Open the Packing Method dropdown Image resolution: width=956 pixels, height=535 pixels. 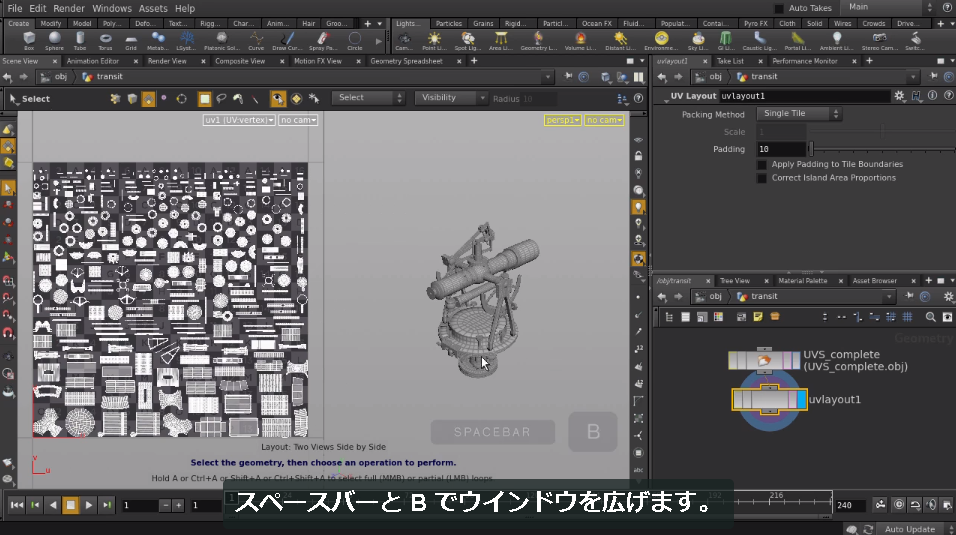[799, 113]
